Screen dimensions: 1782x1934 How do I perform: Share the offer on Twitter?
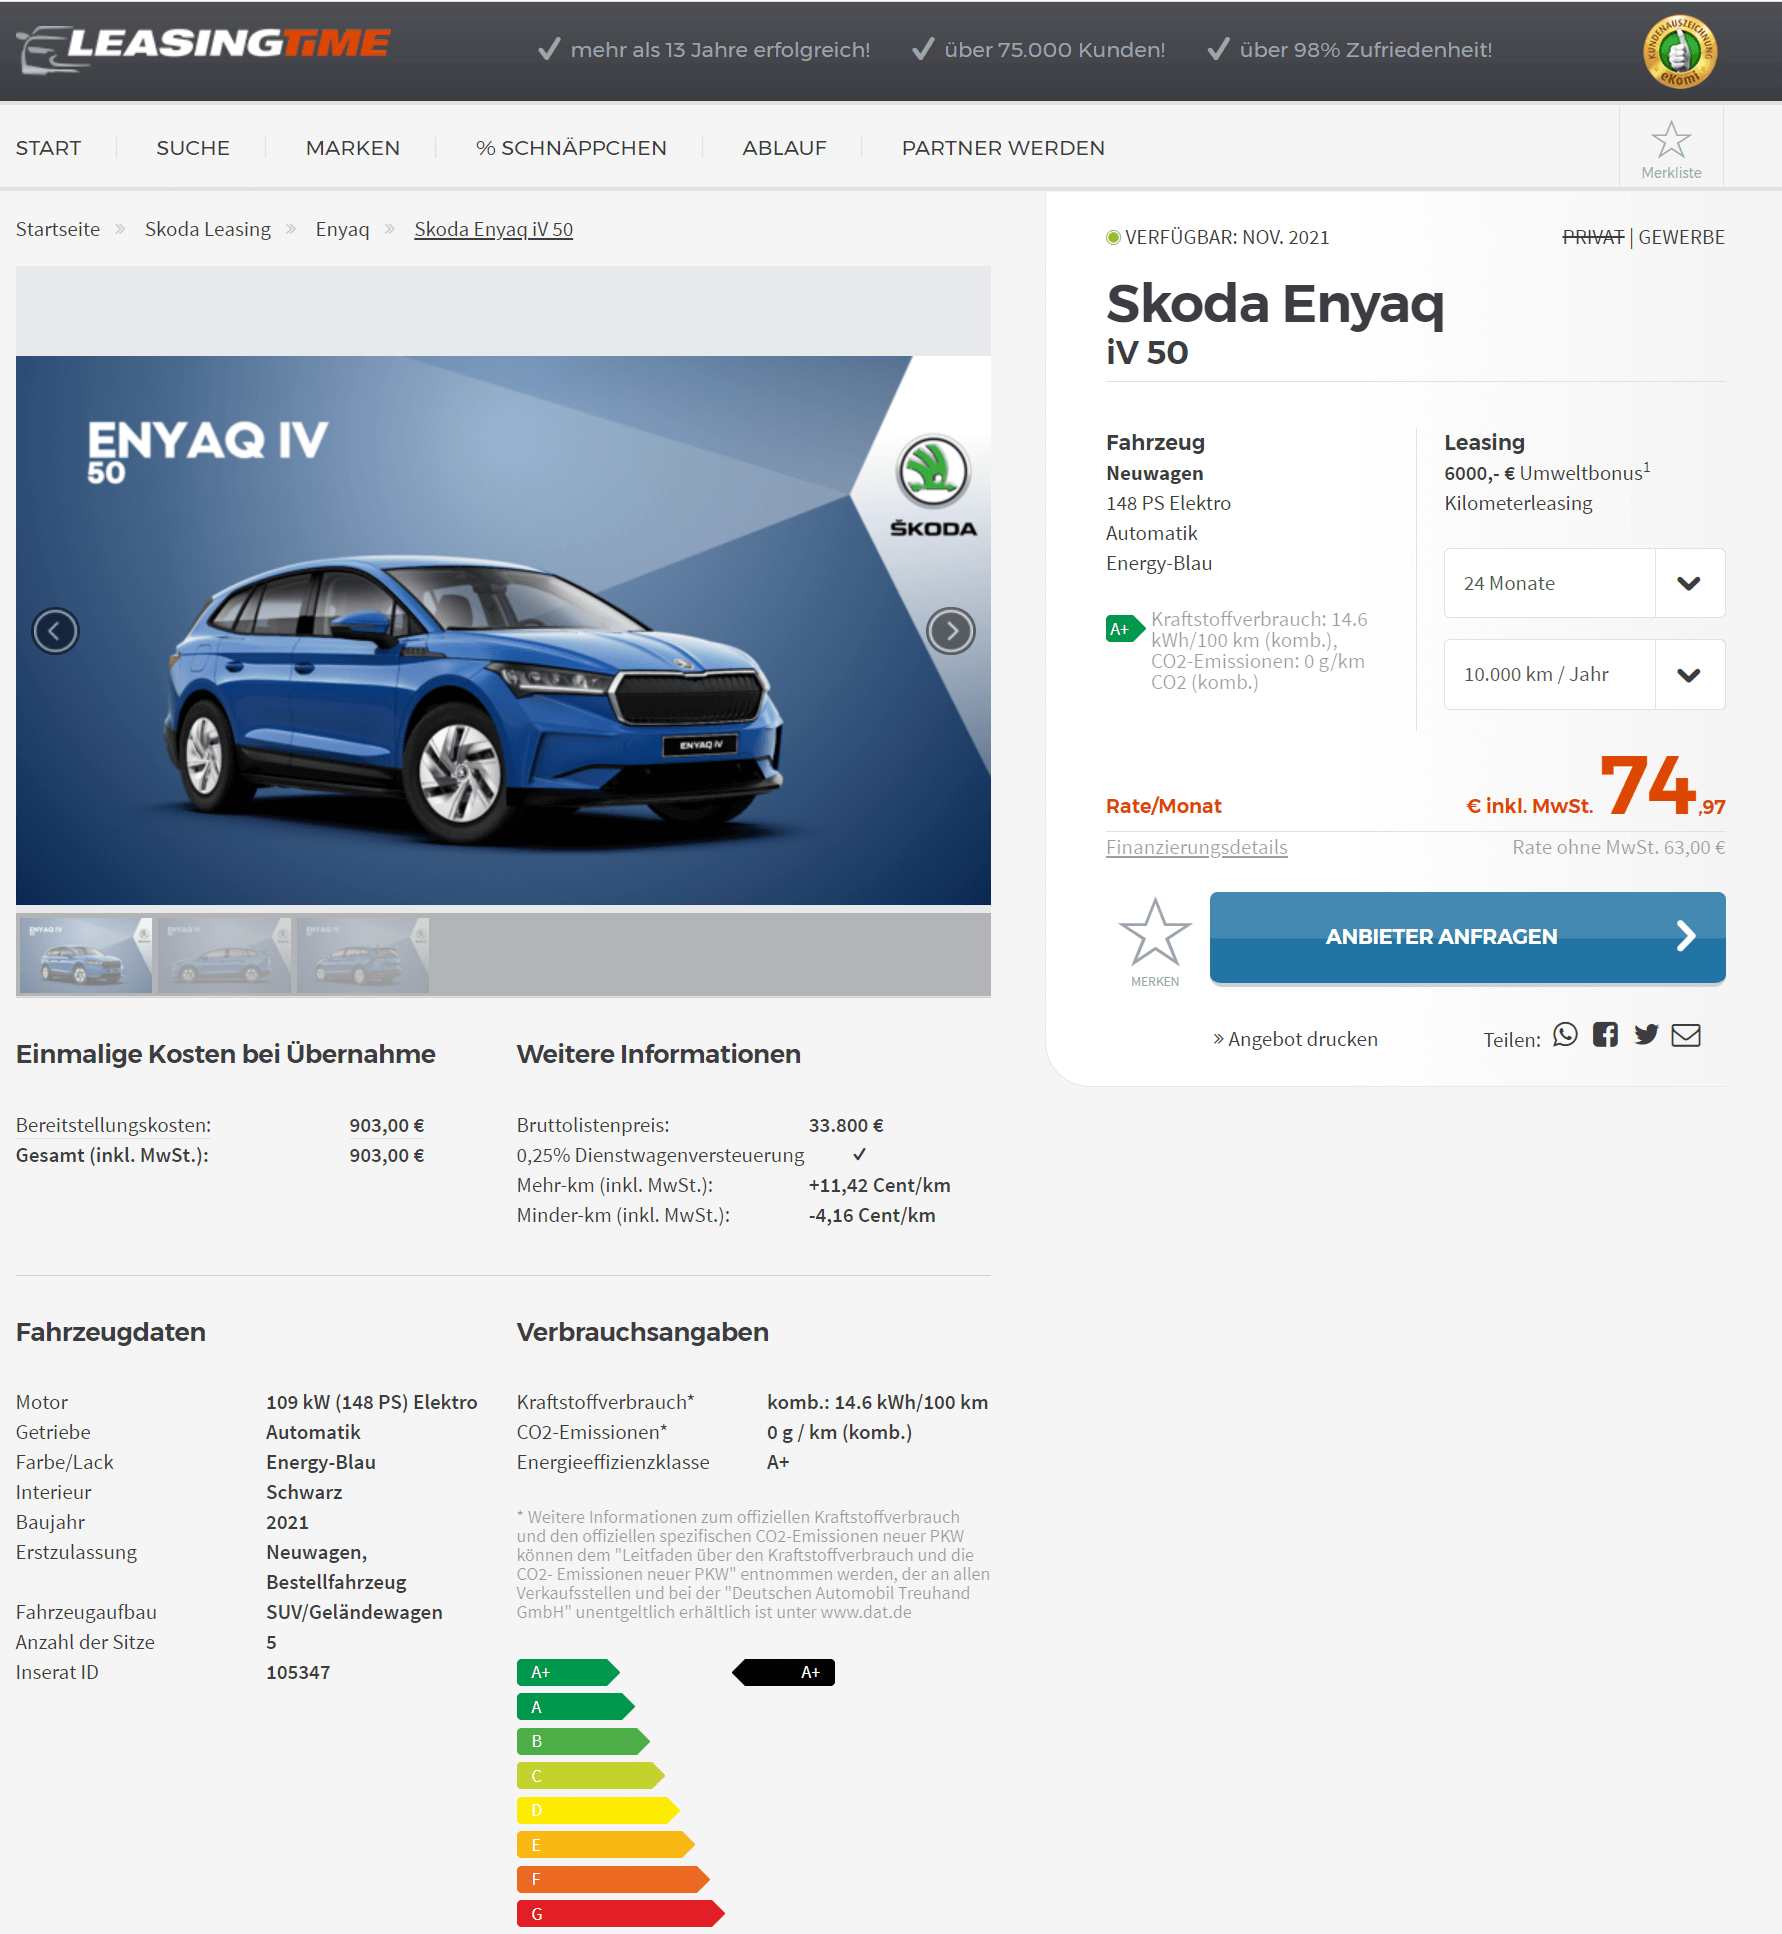point(1646,1035)
